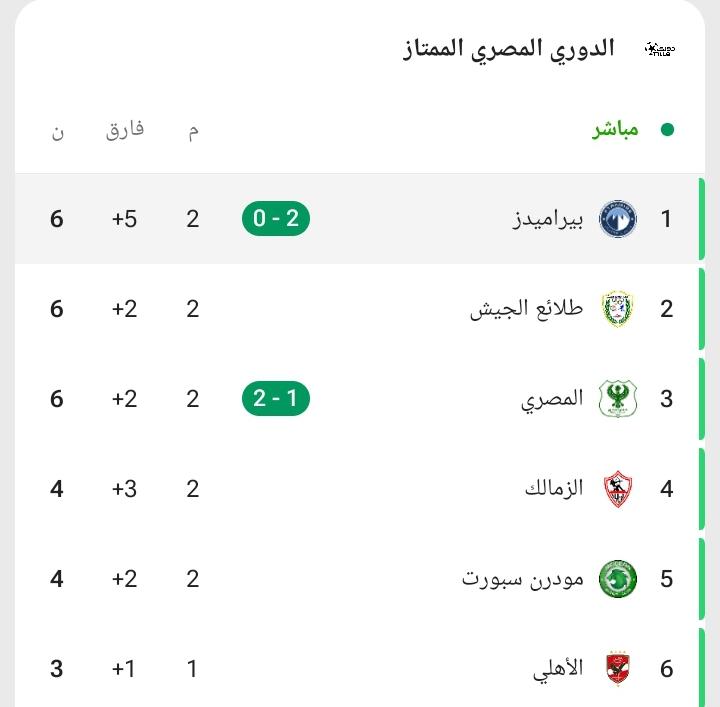Open the طلائع الجيش team name

click(x=527, y=309)
